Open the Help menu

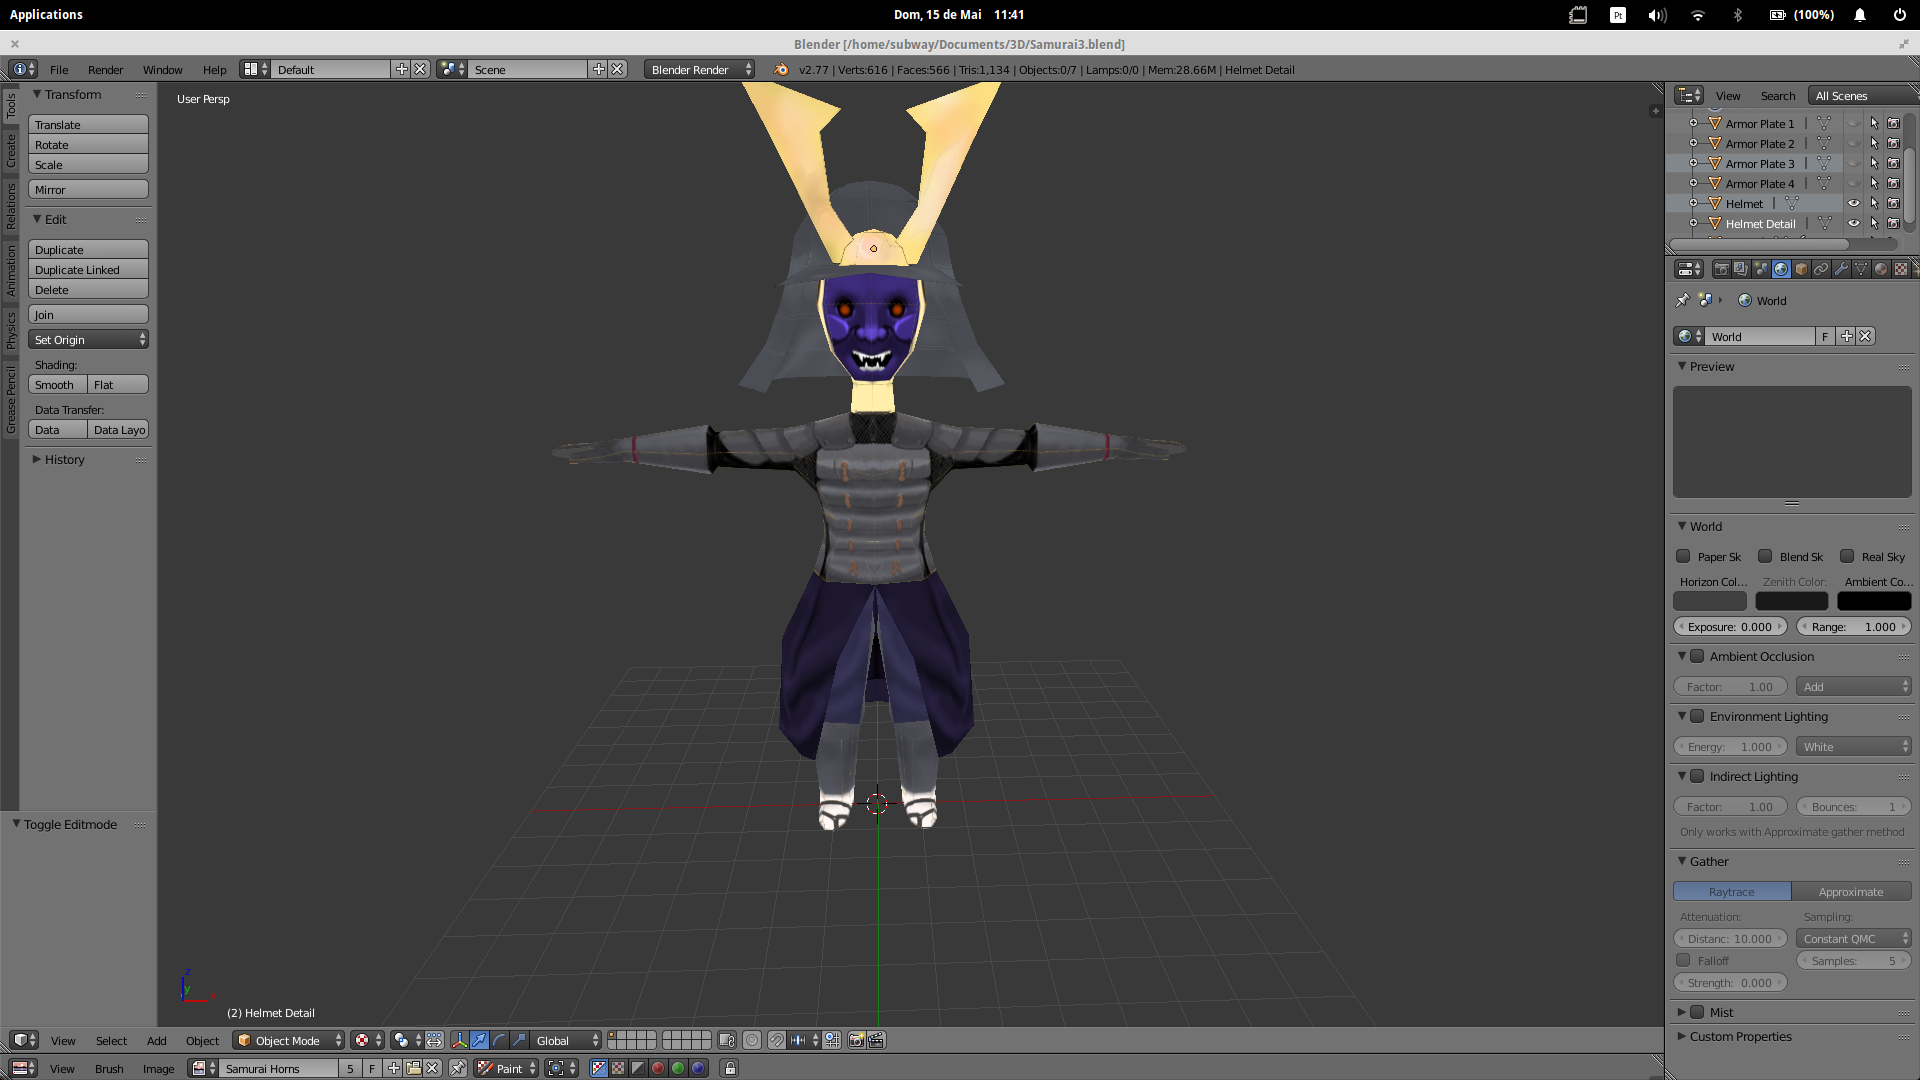(214, 69)
